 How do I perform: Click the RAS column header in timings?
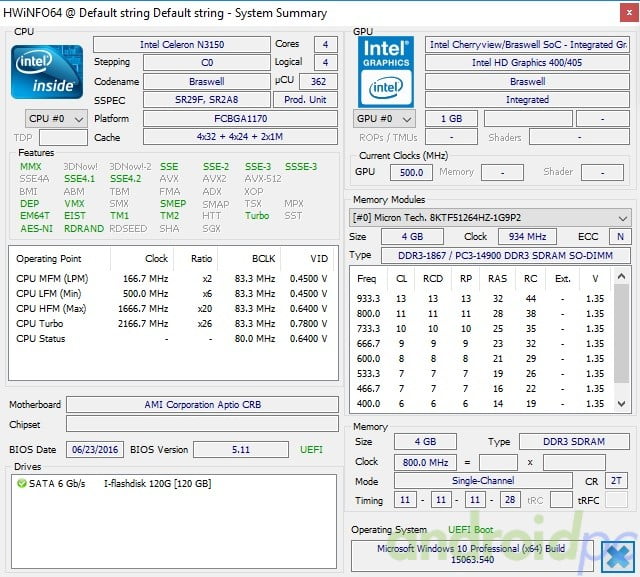[498, 278]
